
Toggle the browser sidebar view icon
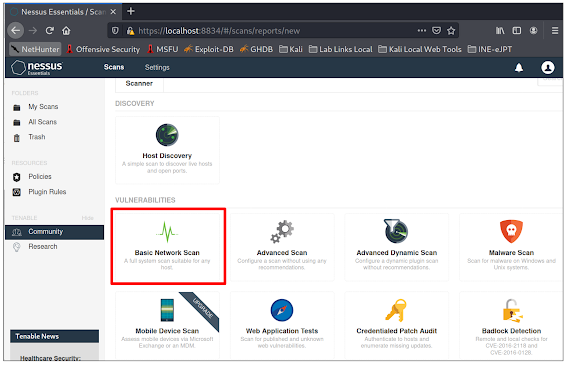pyautogui.click(x=517, y=31)
